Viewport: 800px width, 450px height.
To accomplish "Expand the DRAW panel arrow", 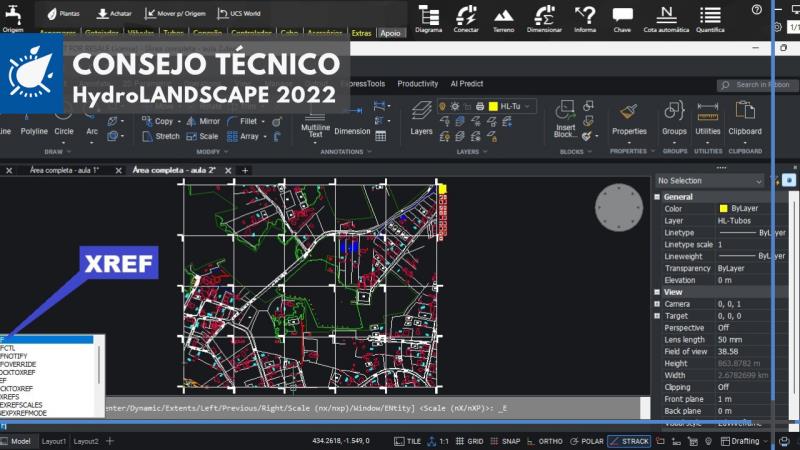I will coord(69,152).
